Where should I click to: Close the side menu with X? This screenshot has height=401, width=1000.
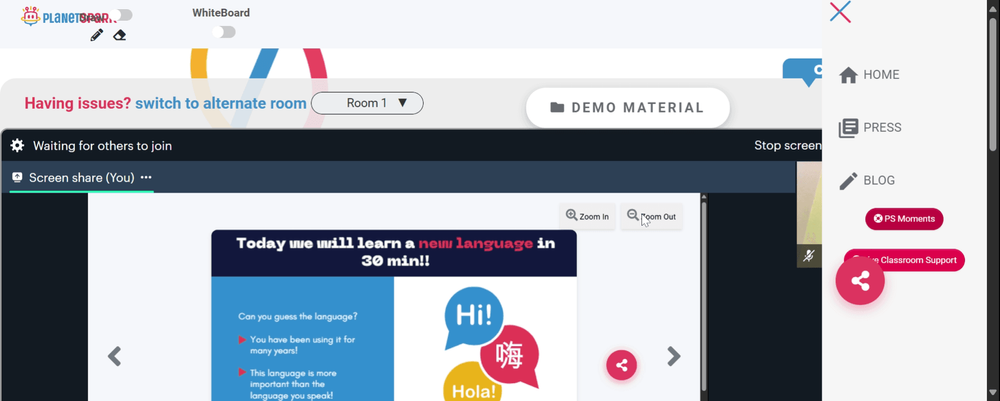coord(841,11)
